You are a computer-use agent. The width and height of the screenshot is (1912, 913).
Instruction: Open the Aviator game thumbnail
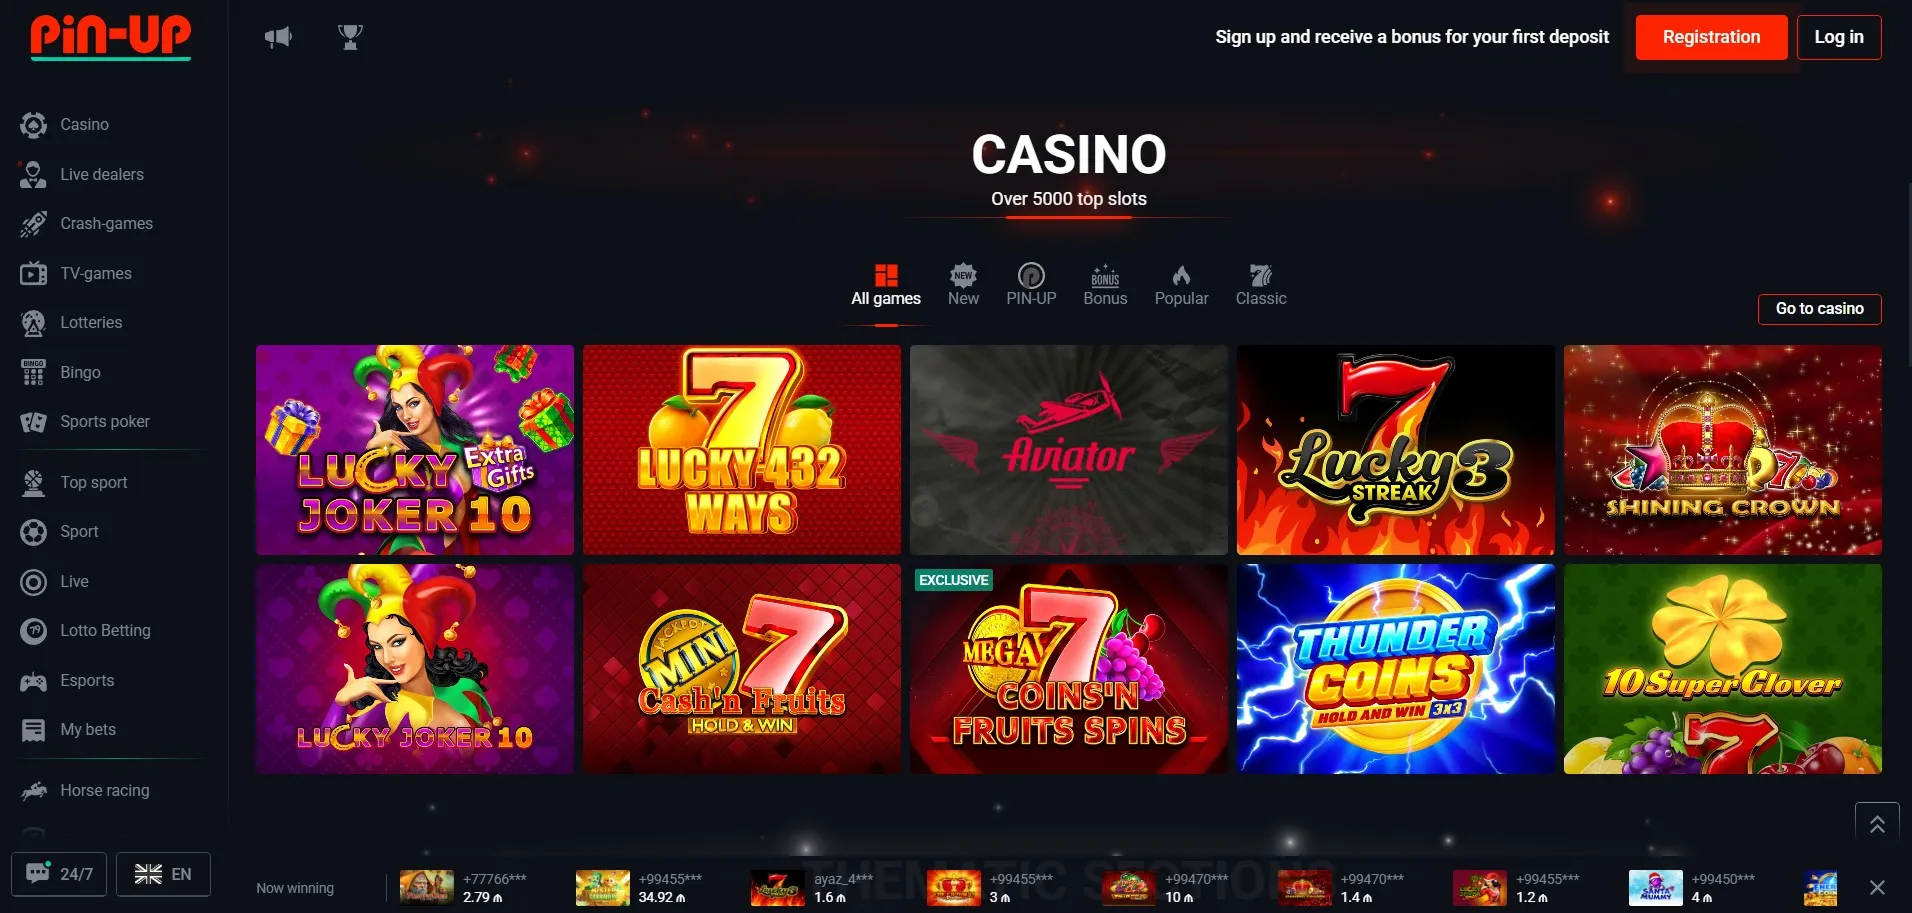pyautogui.click(x=1068, y=450)
